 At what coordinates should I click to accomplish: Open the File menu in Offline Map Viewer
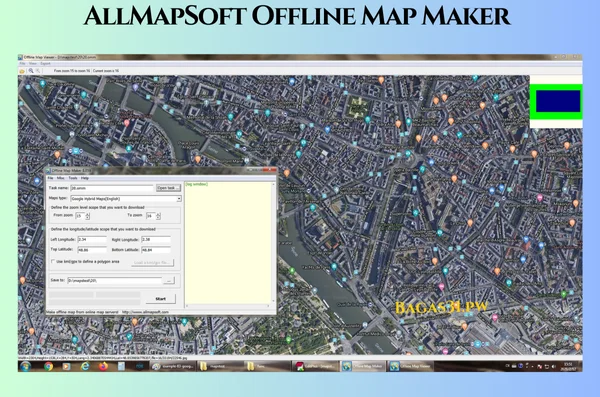coord(23,64)
